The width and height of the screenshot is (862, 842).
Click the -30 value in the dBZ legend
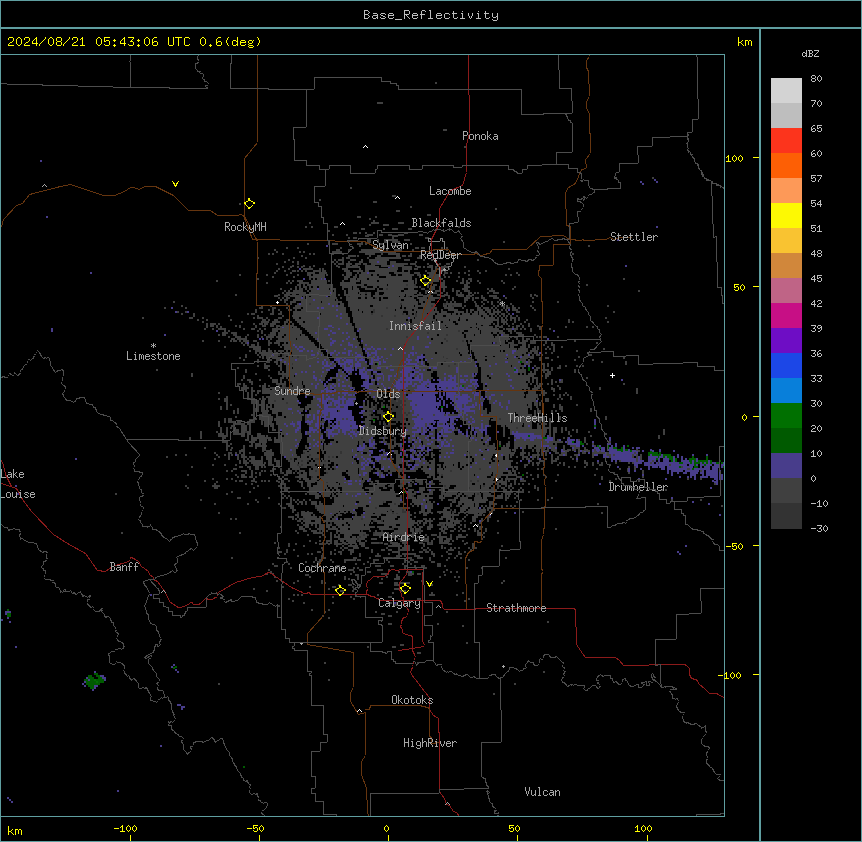(x=819, y=529)
